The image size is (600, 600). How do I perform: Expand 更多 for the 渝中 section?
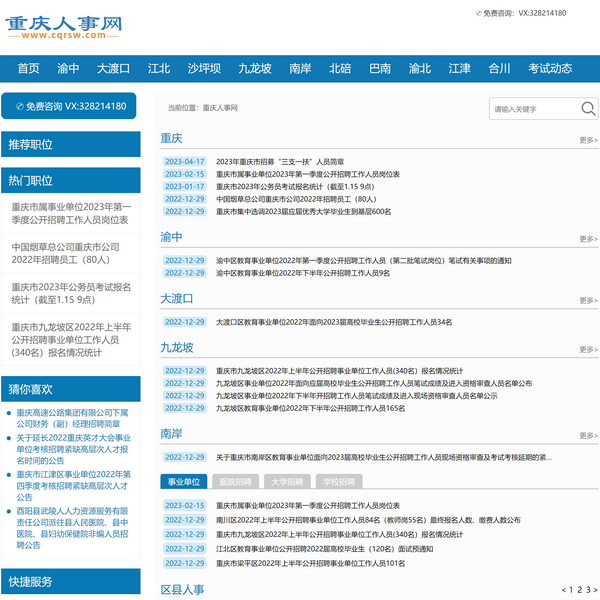[588, 240]
